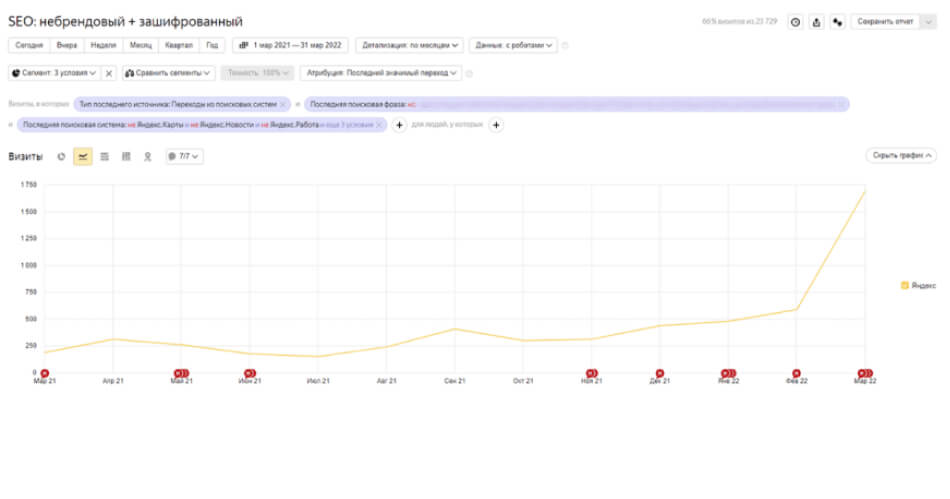Screen dimensions: 950x499
Task: Select Квартал period tab
Action: pos(179,45)
